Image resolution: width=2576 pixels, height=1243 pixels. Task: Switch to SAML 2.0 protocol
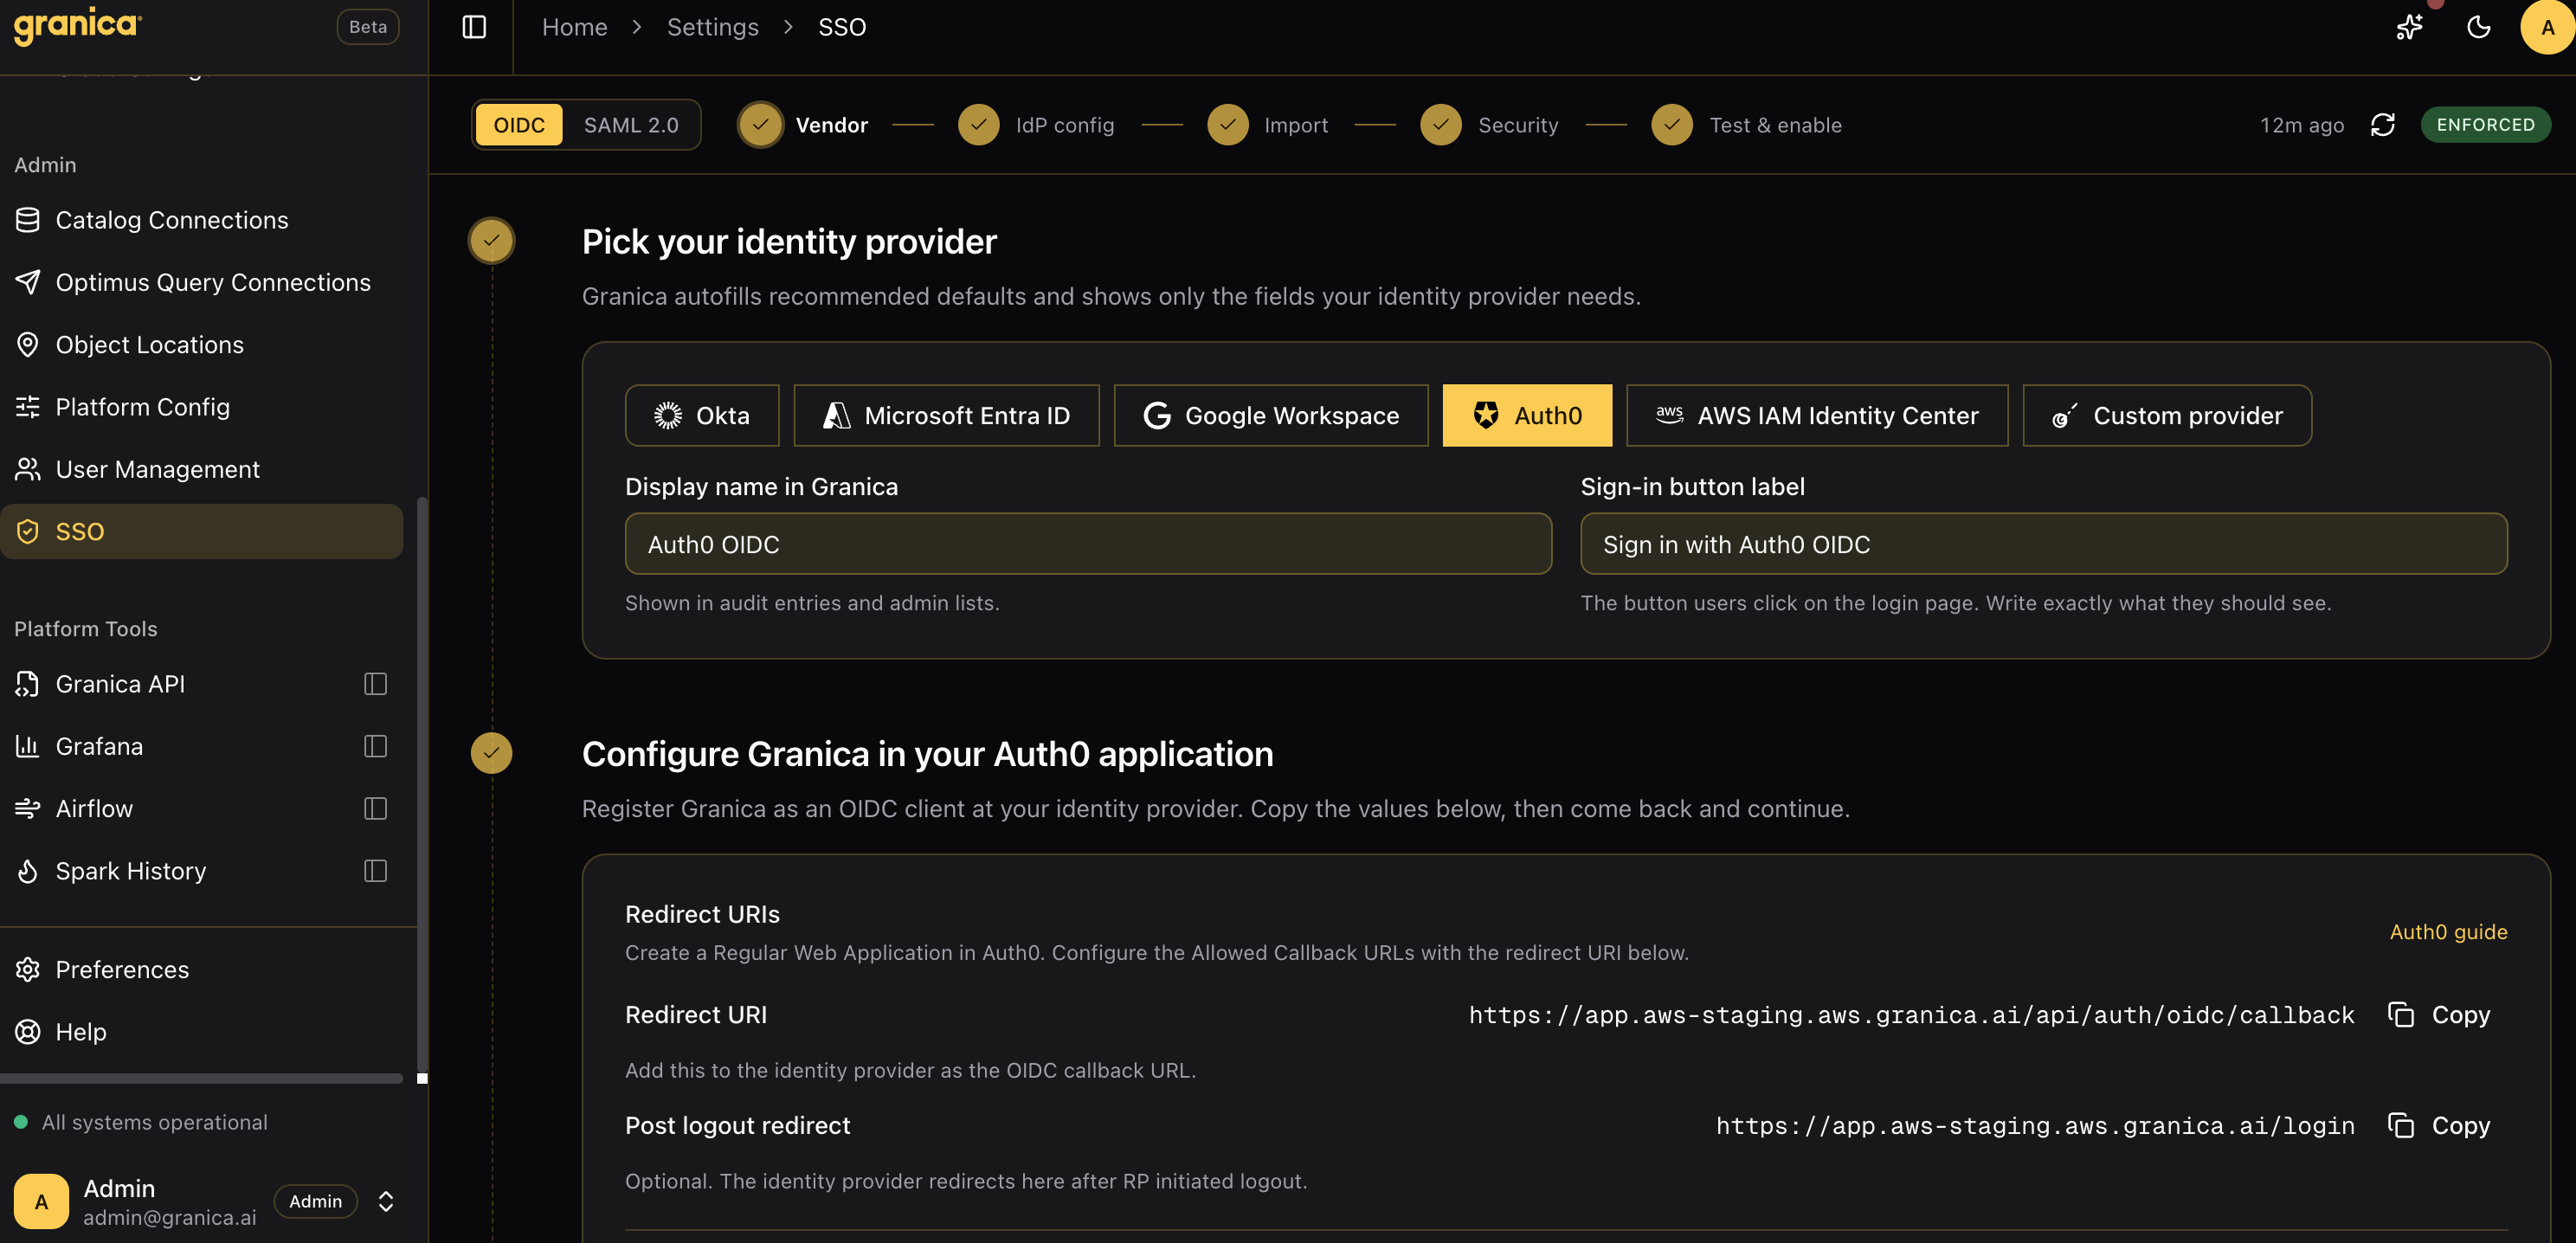click(631, 125)
